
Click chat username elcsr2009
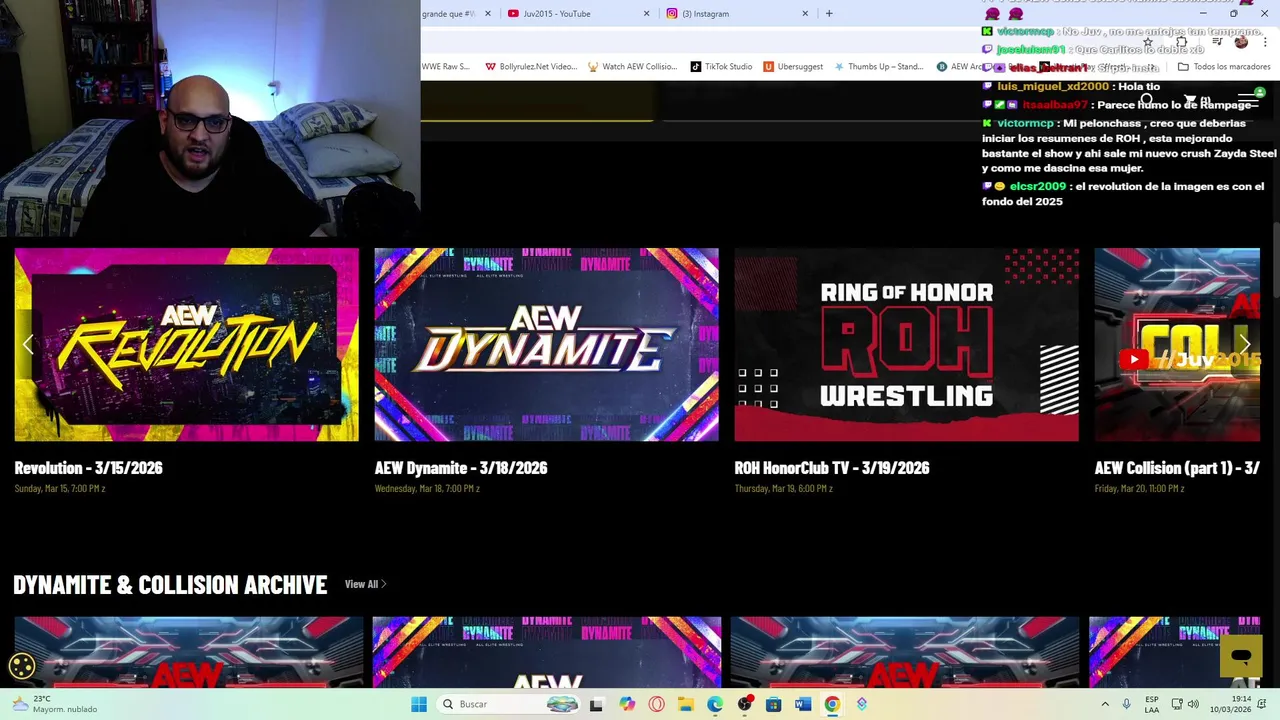1038,187
